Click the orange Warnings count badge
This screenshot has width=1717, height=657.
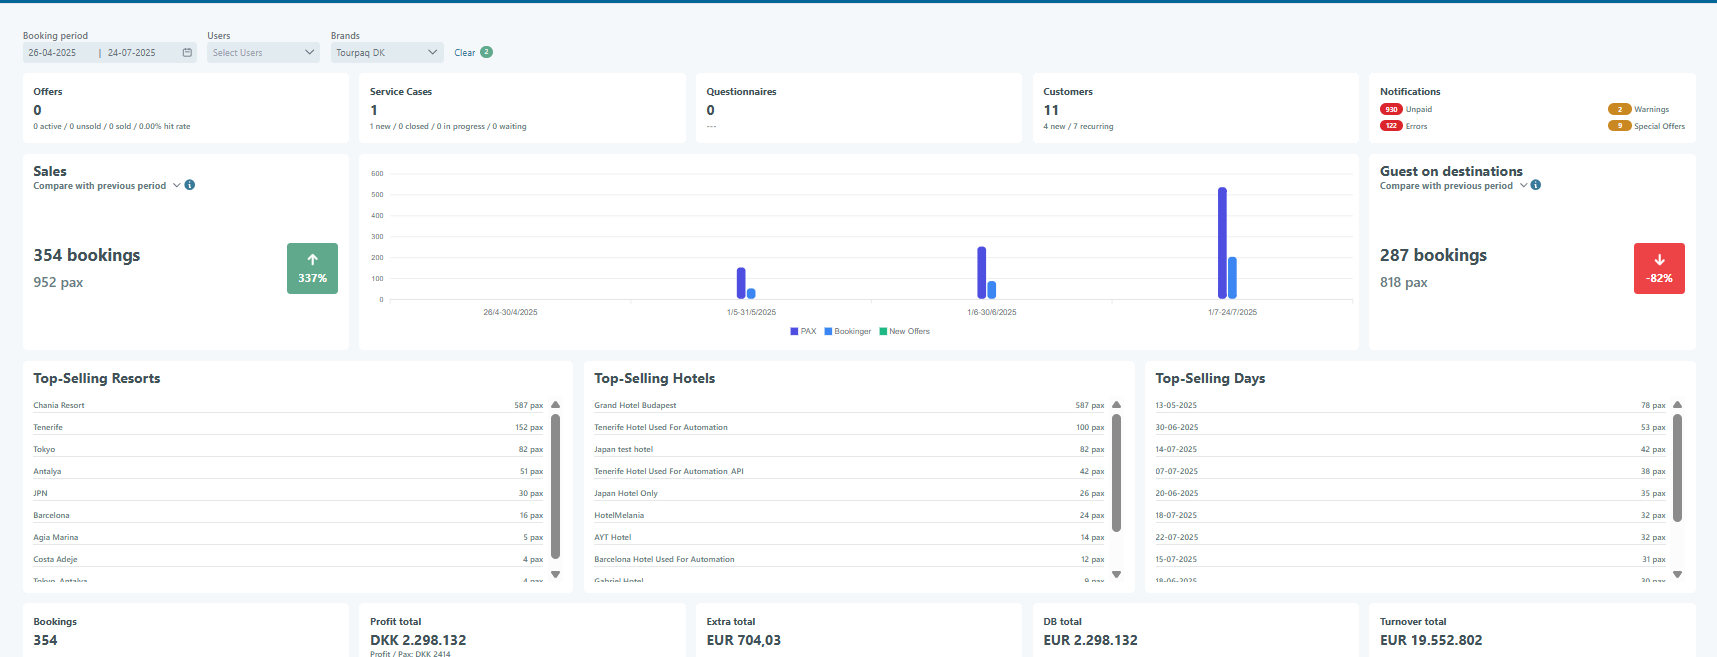1619,109
